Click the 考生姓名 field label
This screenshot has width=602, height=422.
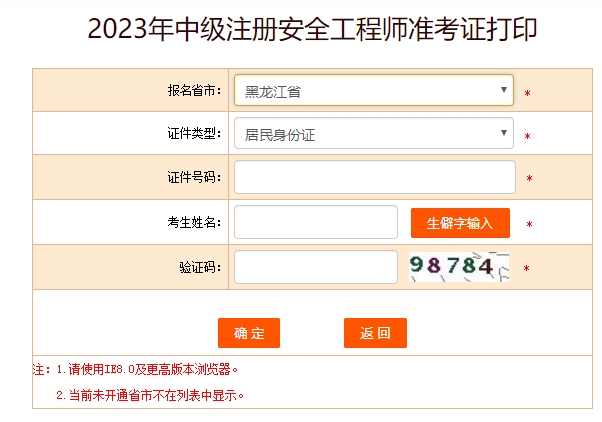click(x=194, y=222)
